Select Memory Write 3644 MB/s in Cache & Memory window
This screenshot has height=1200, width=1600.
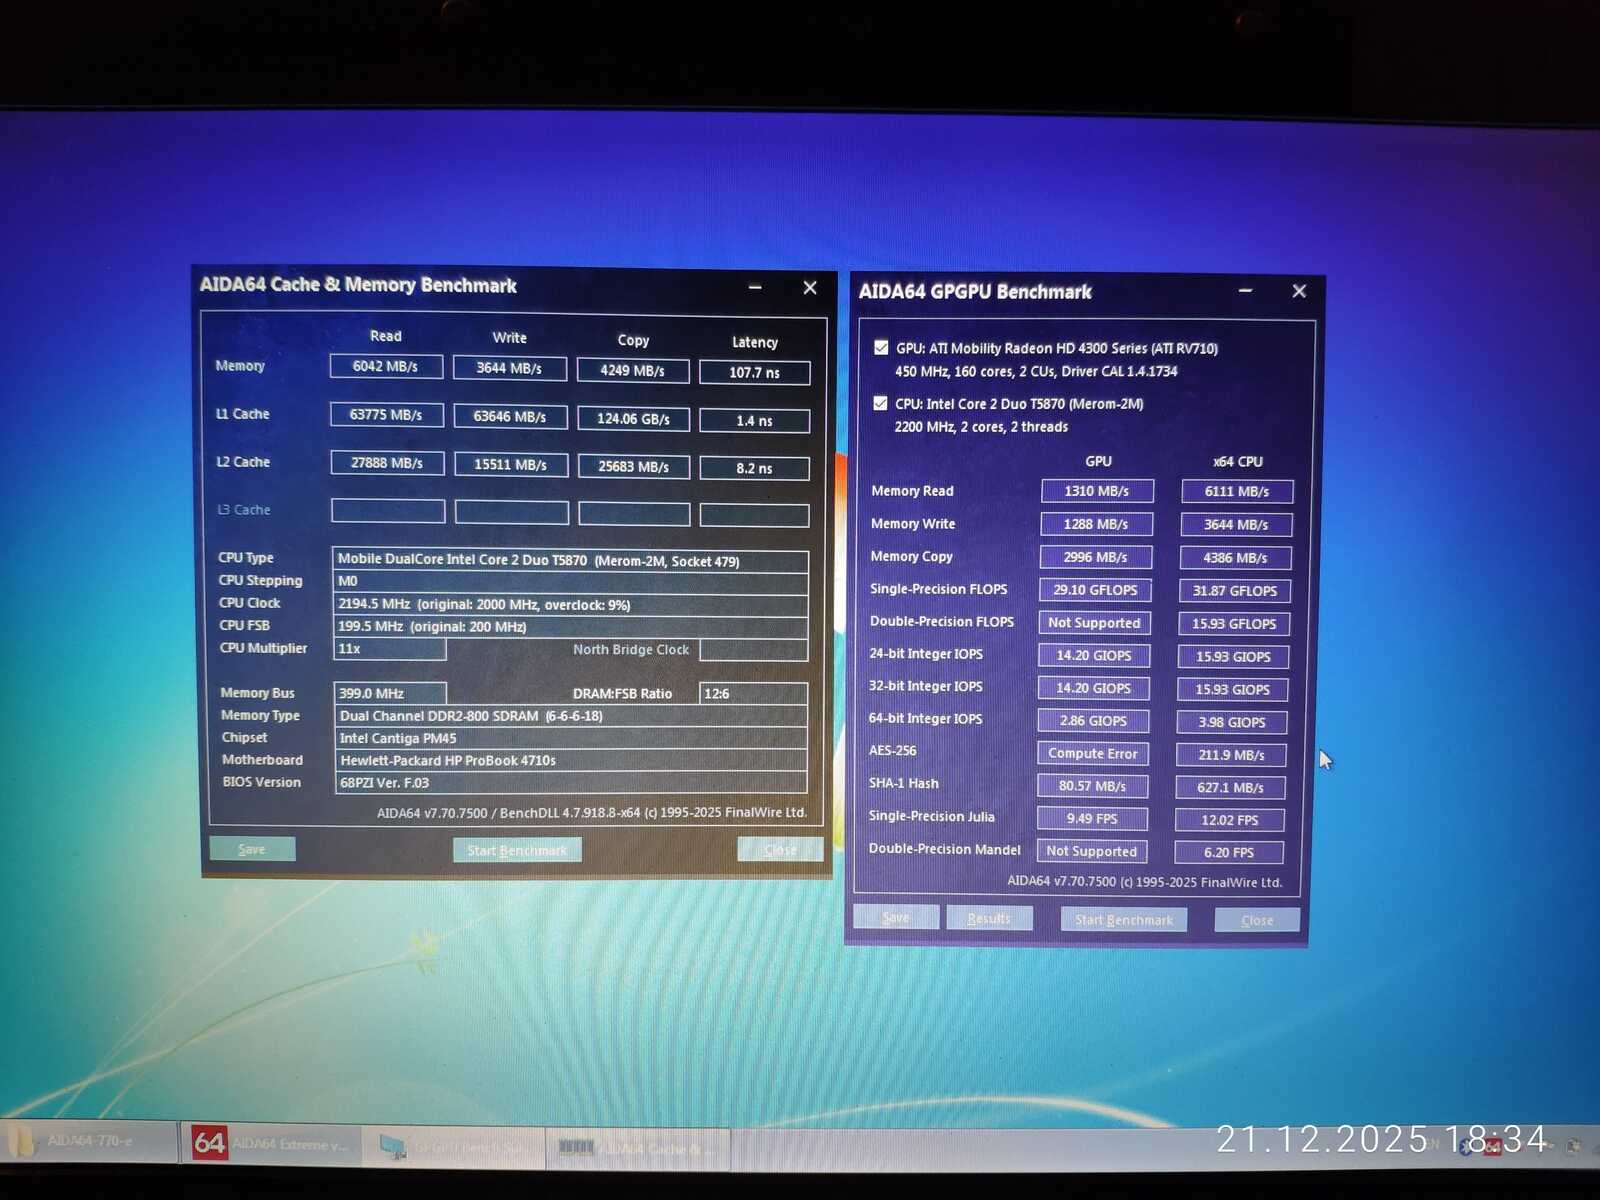510,368
